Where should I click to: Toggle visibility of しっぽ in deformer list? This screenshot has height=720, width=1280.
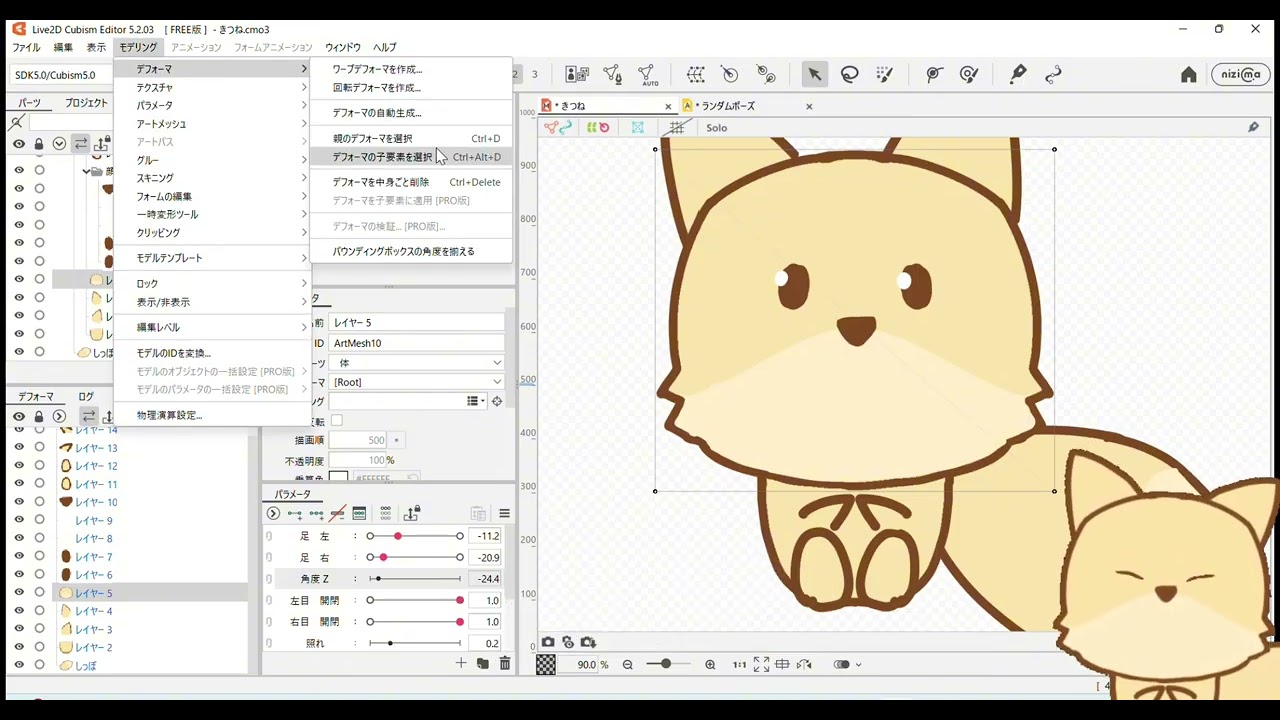(x=19, y=665)
